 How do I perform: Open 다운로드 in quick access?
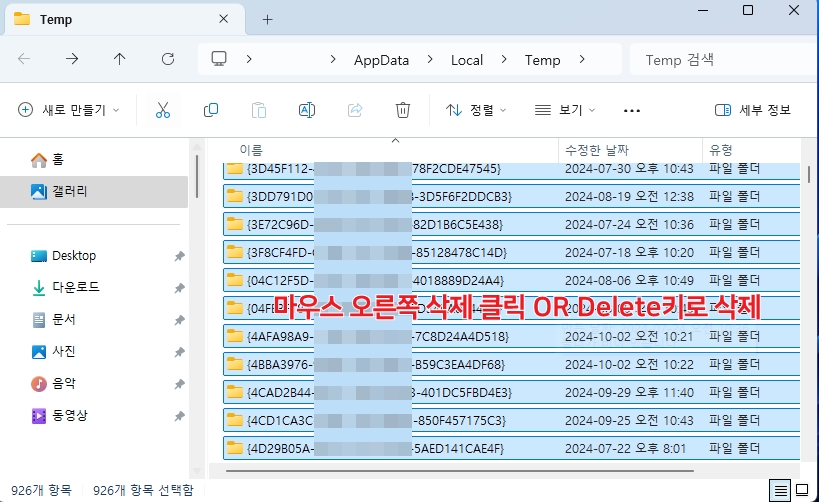(65, 287)
